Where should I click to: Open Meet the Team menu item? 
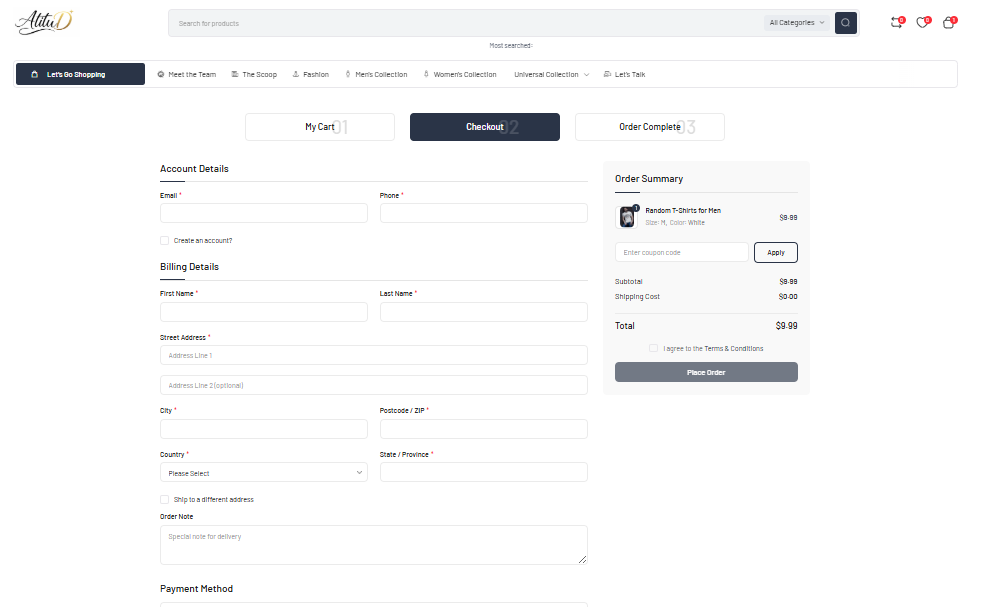(x=187, y=74)
